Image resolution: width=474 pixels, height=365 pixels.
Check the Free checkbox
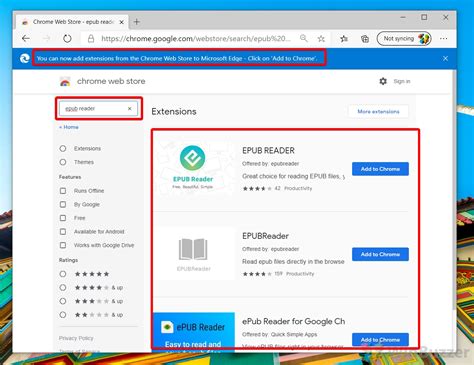(x=63, y=218)
